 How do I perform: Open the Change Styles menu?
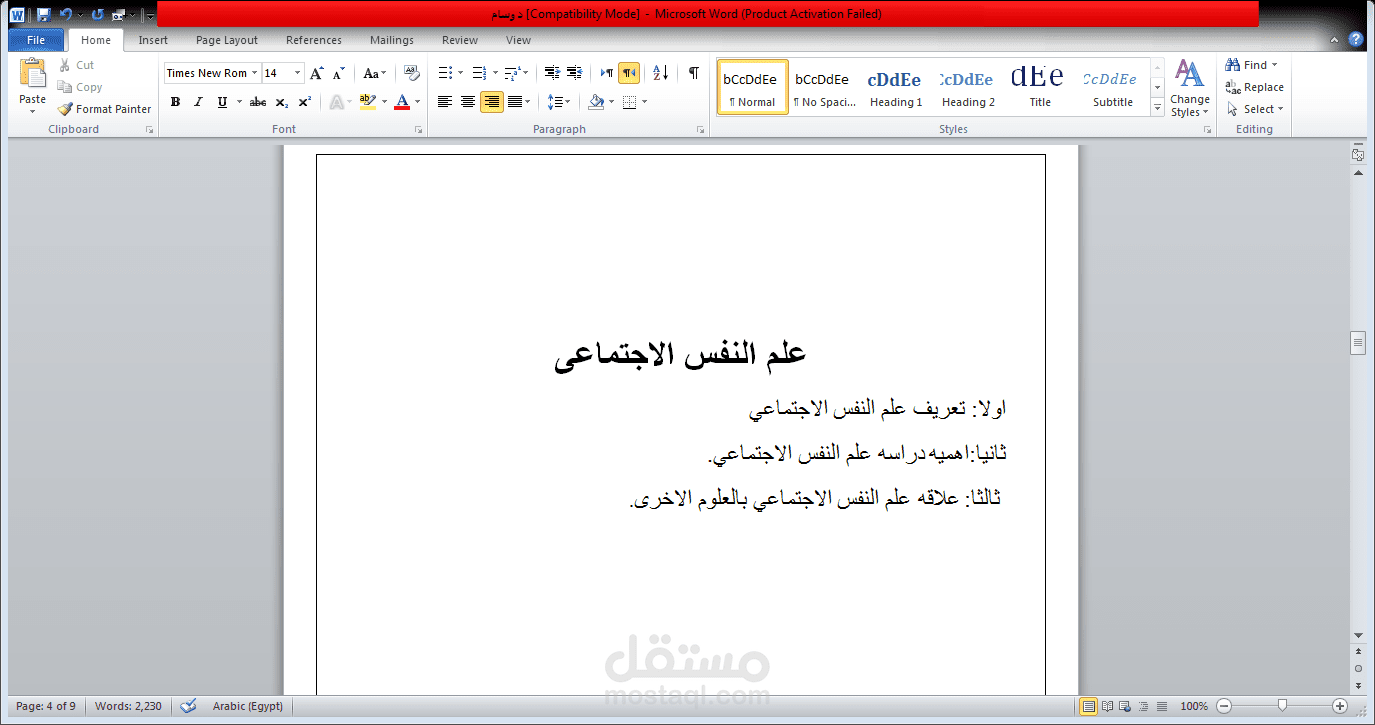(x=1189, y=88)
